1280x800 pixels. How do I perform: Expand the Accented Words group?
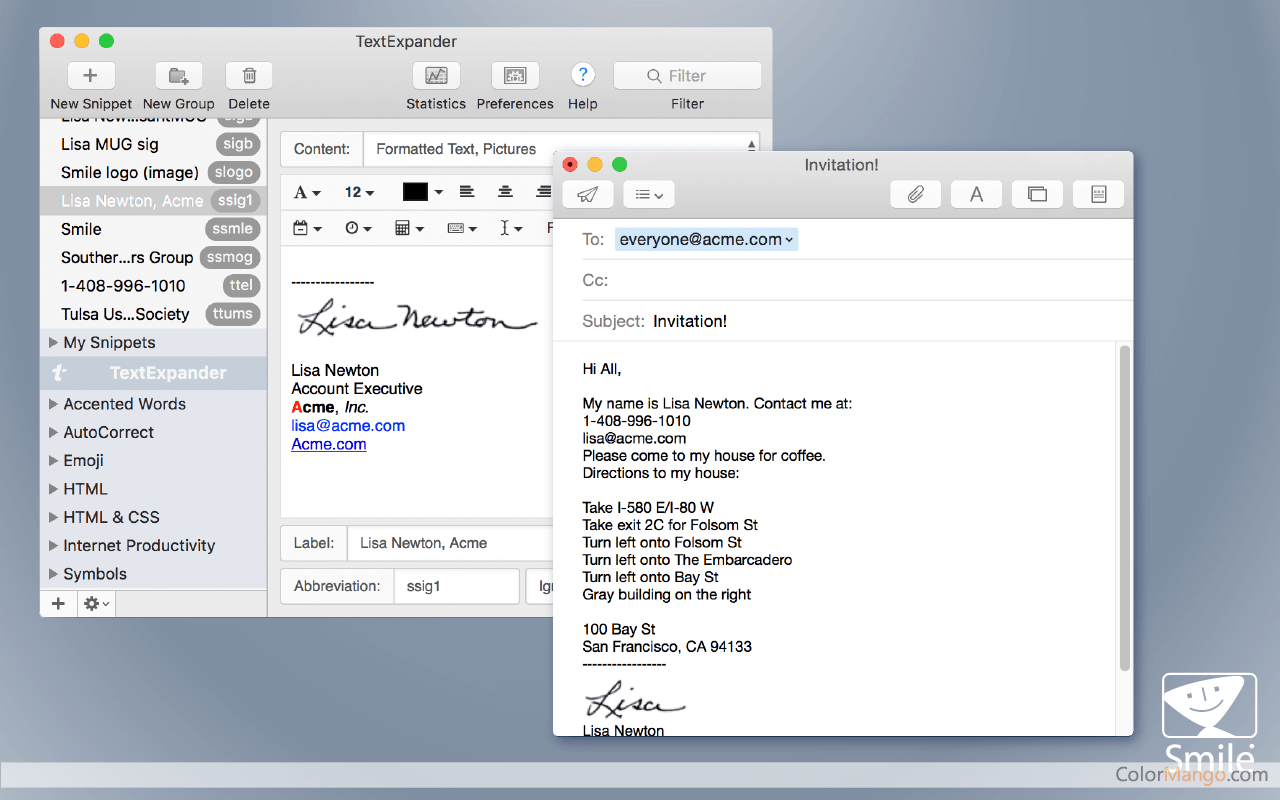[53, 404]
